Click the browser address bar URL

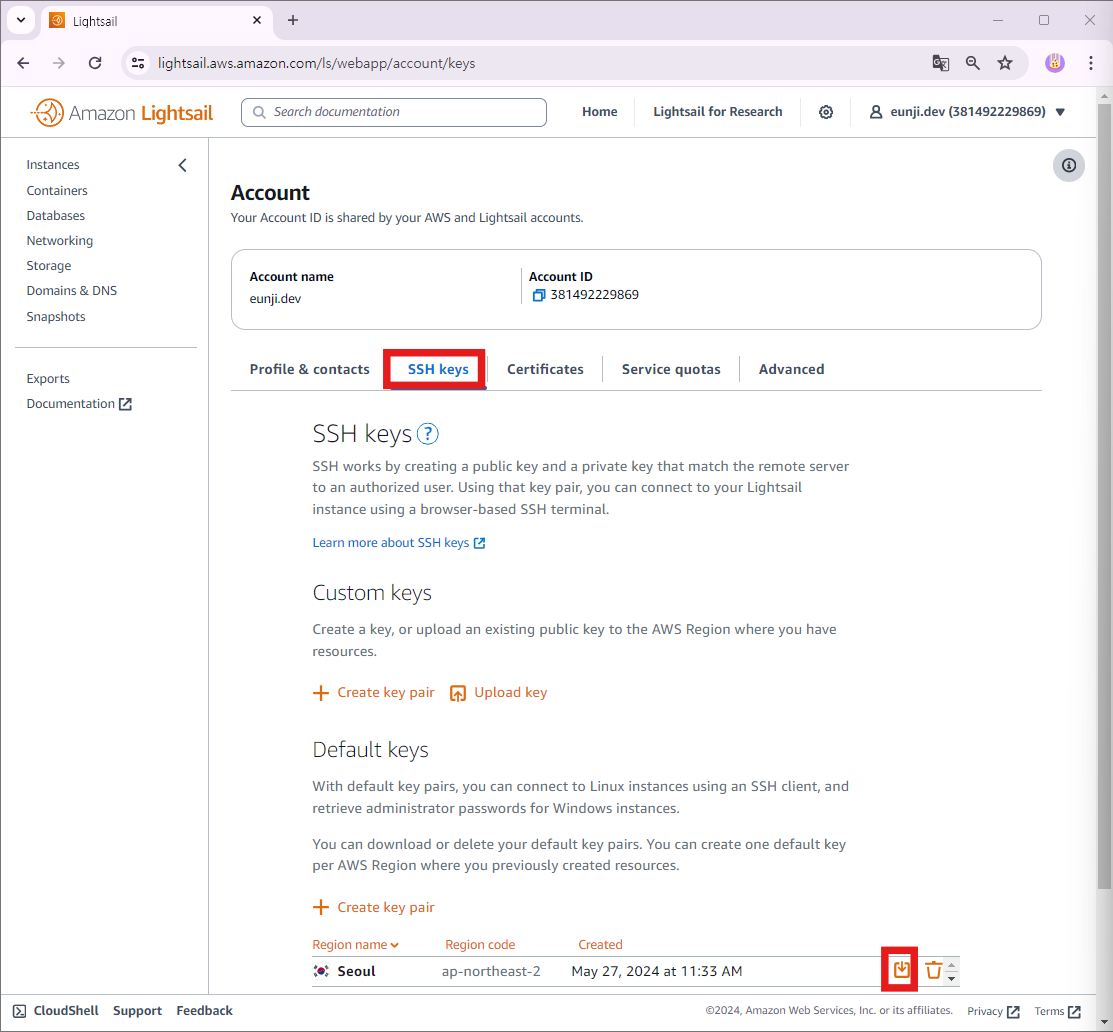click(x=317, y=63)
